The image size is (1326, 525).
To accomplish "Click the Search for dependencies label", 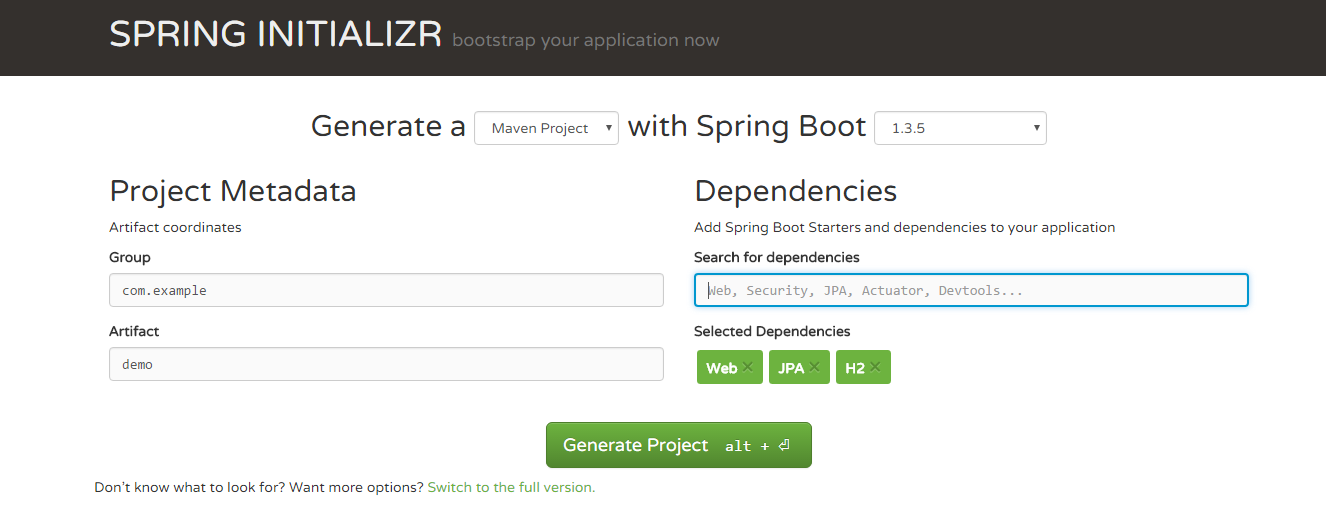I will click(777, 257).
